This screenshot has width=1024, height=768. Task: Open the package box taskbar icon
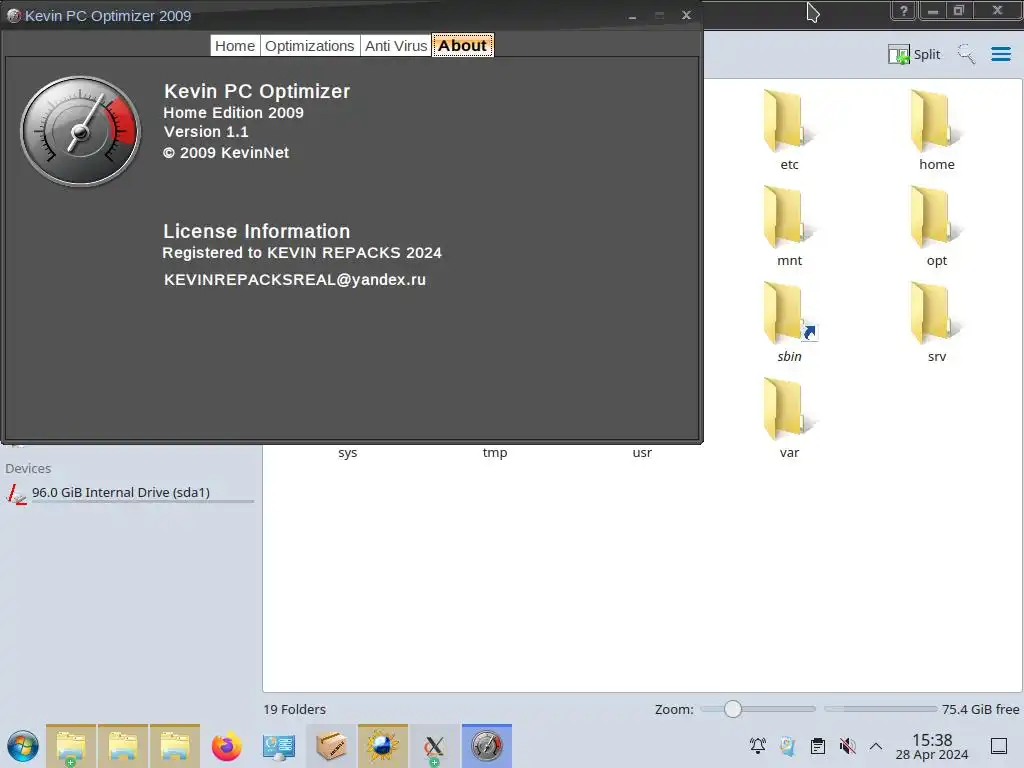coord(331,746)
